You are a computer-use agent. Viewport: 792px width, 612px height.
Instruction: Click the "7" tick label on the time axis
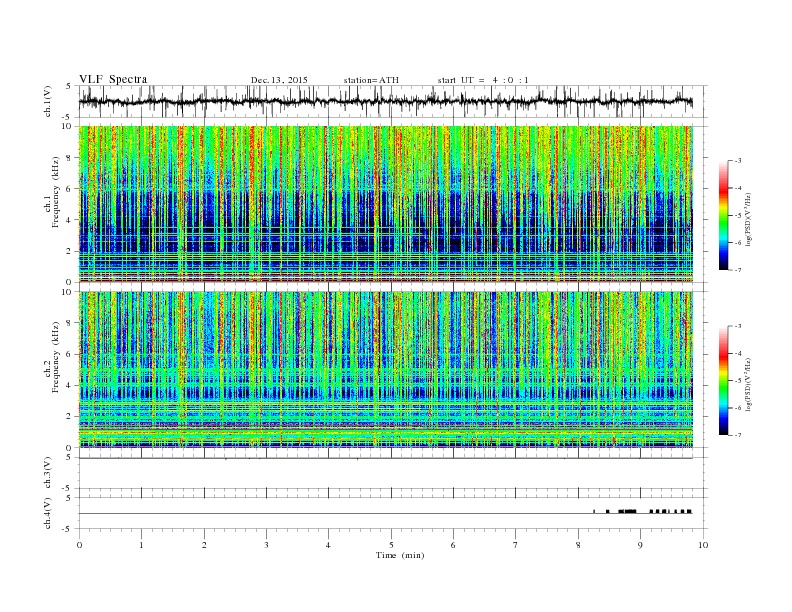tap(516, 545)
